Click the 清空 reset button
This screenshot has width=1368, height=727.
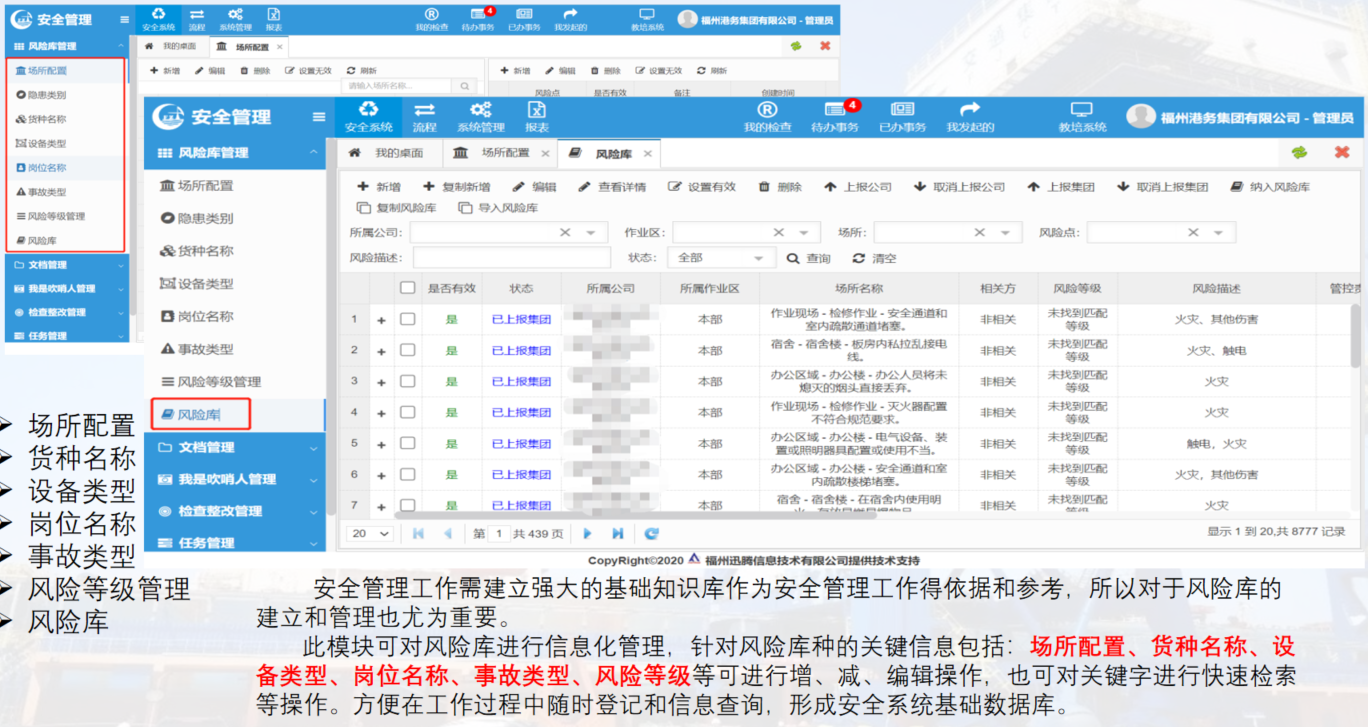point(874,258)
